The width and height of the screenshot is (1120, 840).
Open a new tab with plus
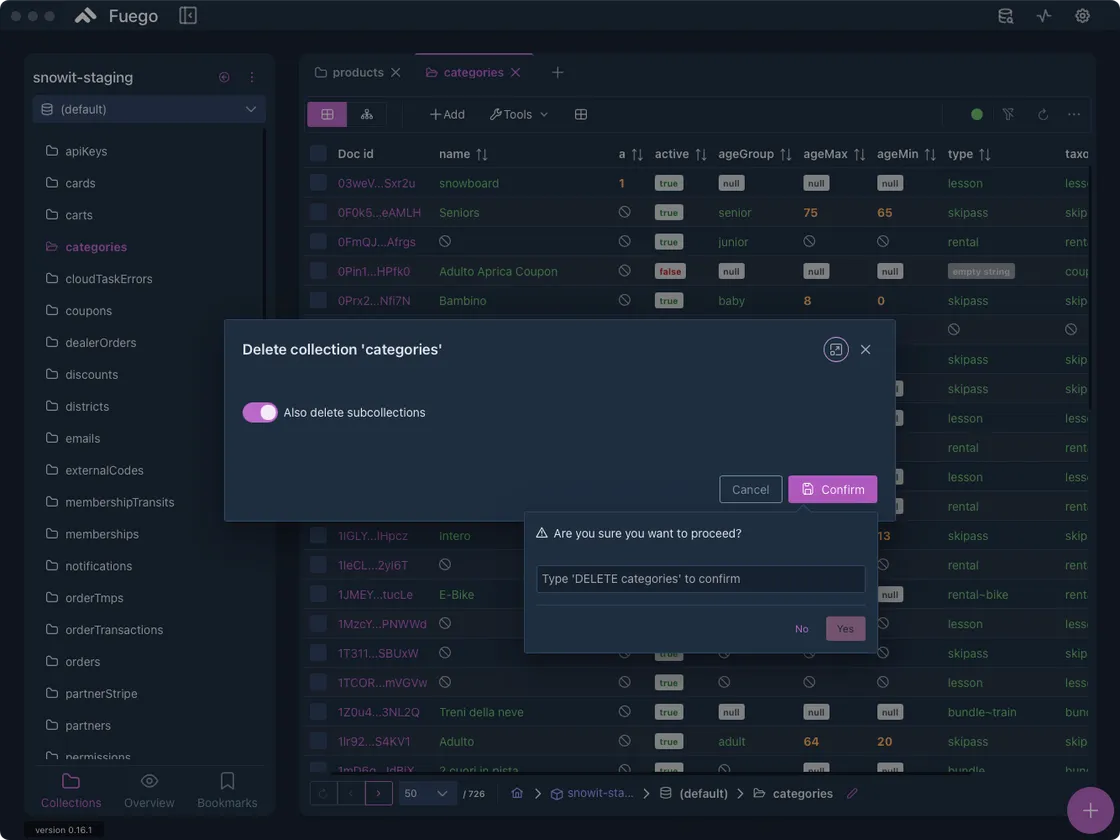tap(558, 73)
